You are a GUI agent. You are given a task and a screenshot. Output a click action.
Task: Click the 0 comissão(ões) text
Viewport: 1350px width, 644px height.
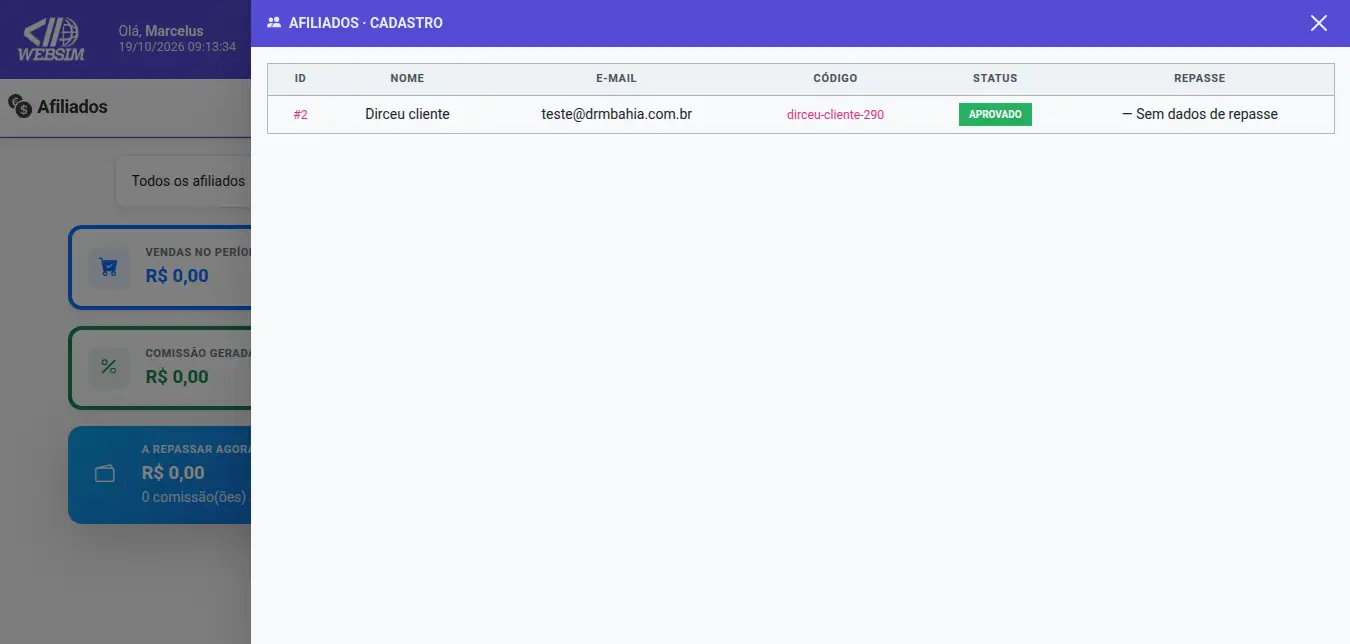coord(194,497)
